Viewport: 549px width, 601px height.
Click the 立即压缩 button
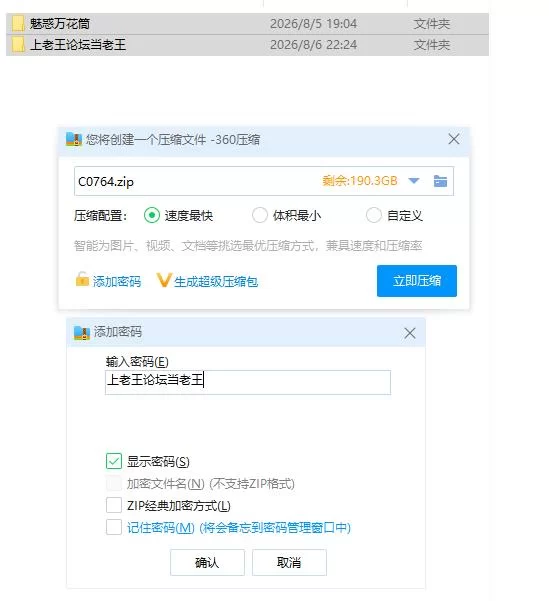(417, 281)
